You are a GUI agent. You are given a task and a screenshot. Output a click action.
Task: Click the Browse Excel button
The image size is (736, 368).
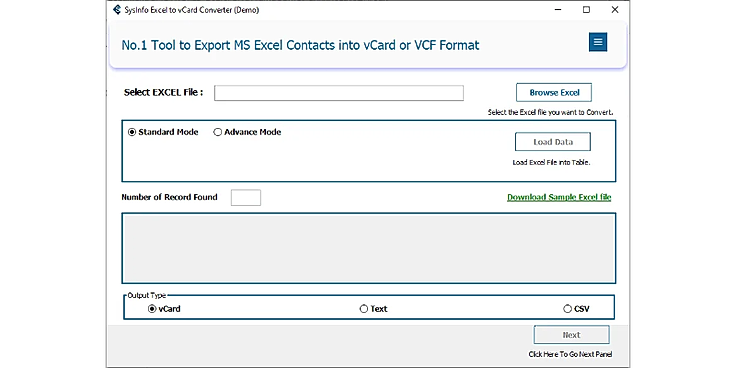[554, 92]
